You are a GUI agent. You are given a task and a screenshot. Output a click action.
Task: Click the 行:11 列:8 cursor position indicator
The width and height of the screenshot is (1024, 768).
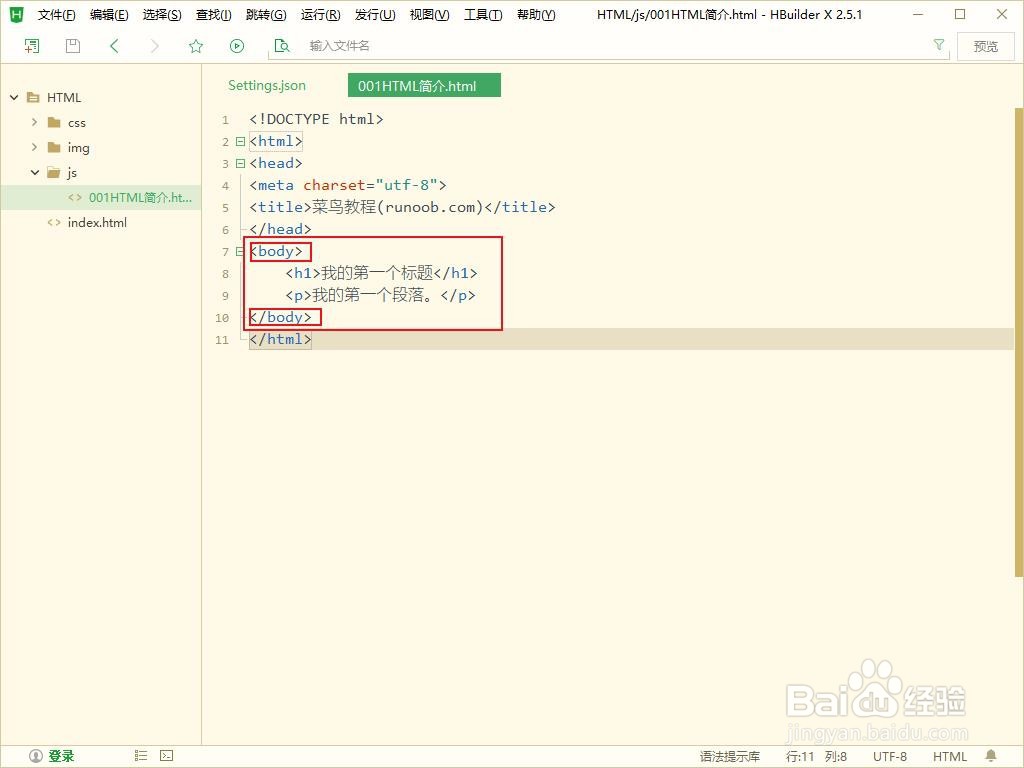click(x=816, y=756)
